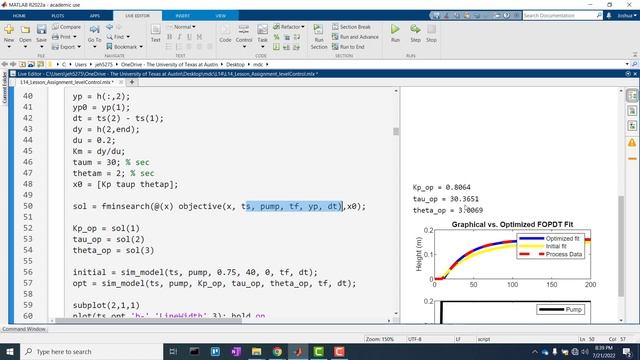Show output inline view icon
640x360 pixels.
tap(632, 111)
